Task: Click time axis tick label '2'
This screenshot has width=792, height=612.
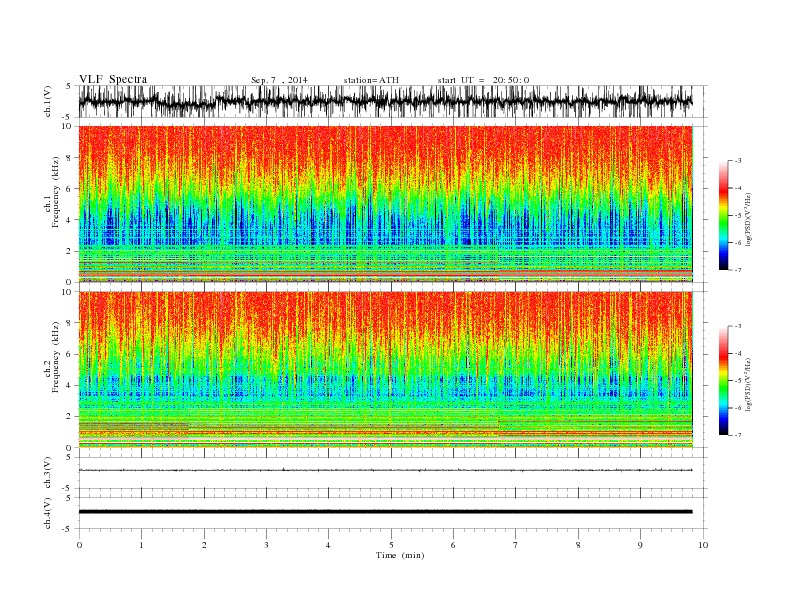Action: pos(204,545)
